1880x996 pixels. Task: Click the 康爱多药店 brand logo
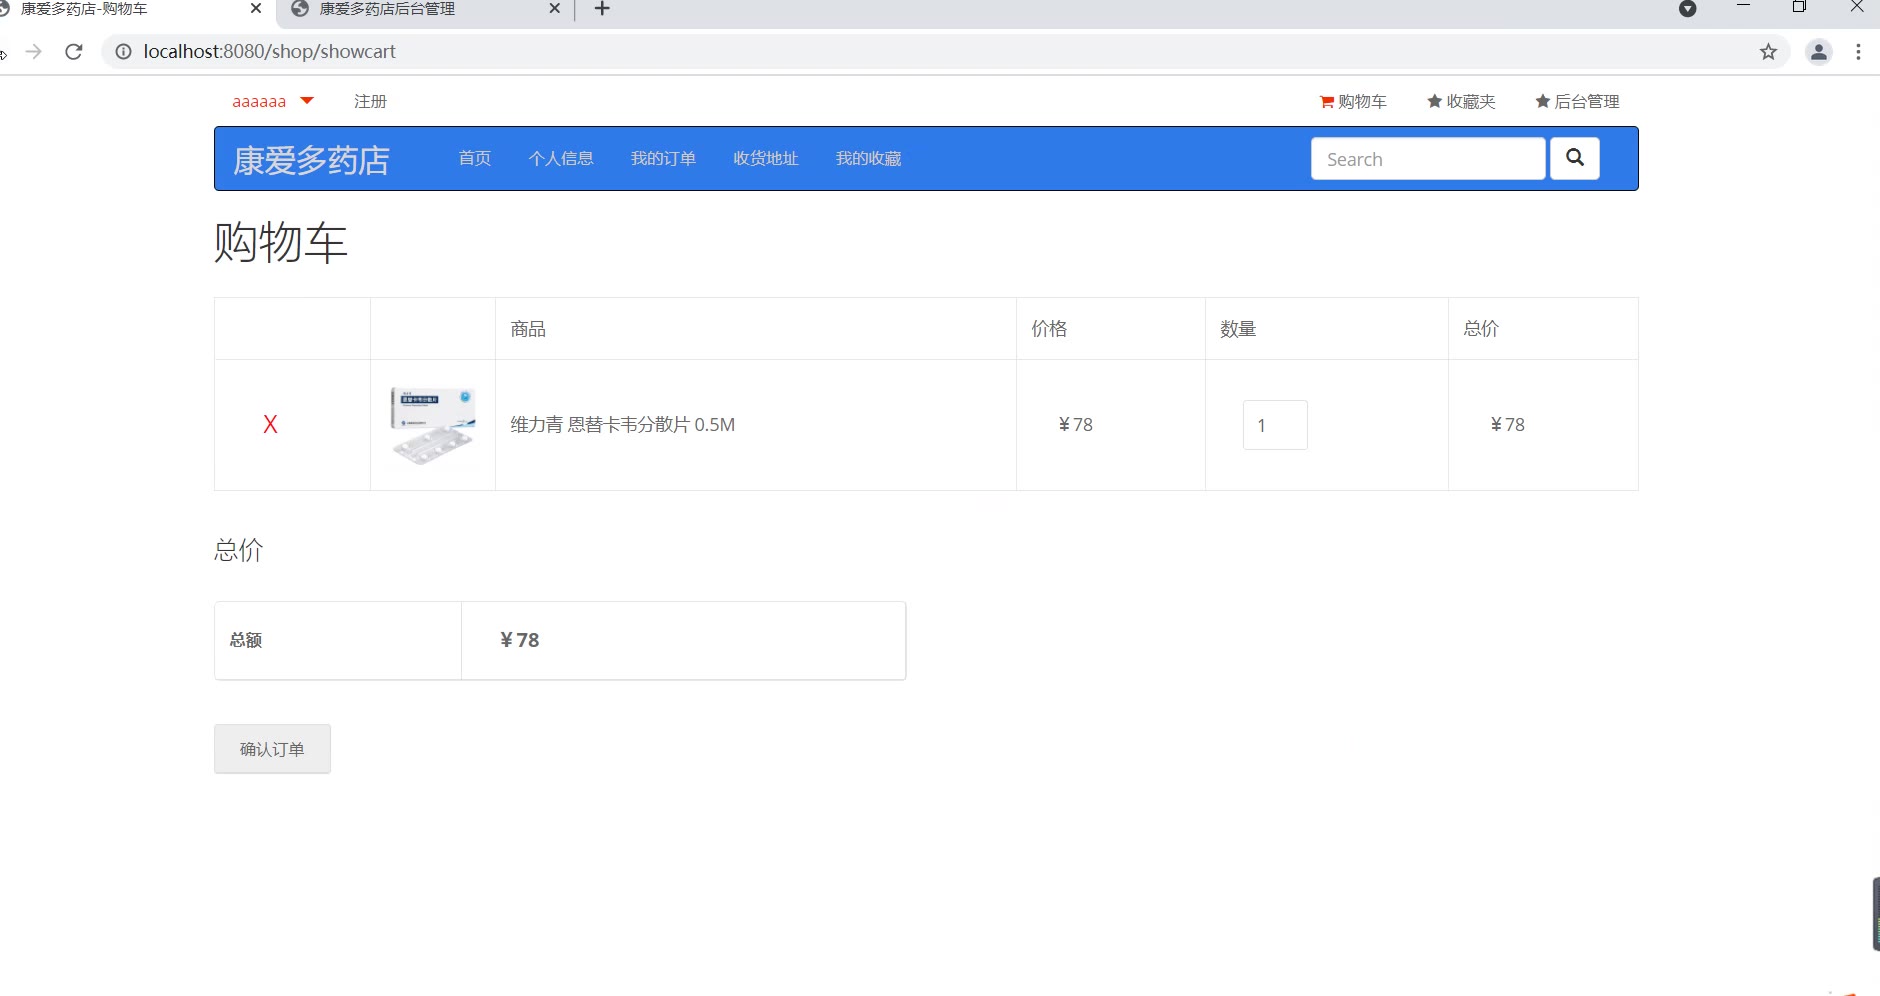click(x=311, y=160)
